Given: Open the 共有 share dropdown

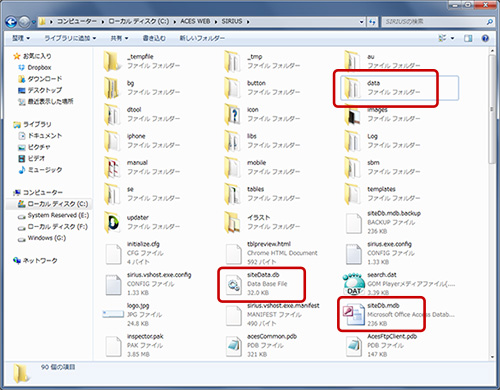Looking at the screenshot, I should pyautogui.click(x=119, y=38).
